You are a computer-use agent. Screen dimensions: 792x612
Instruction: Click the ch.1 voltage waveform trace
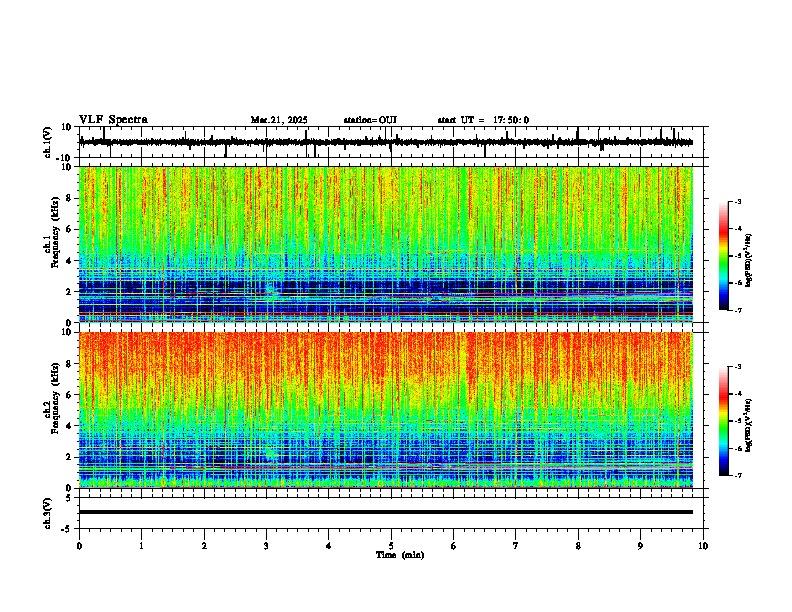[x=386, y=142]
